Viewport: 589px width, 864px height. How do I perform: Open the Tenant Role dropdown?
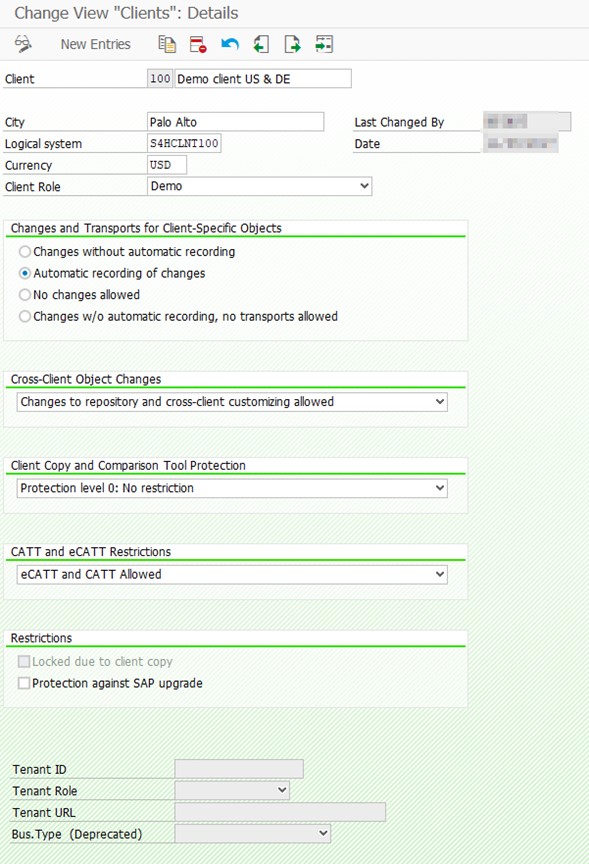232,791
